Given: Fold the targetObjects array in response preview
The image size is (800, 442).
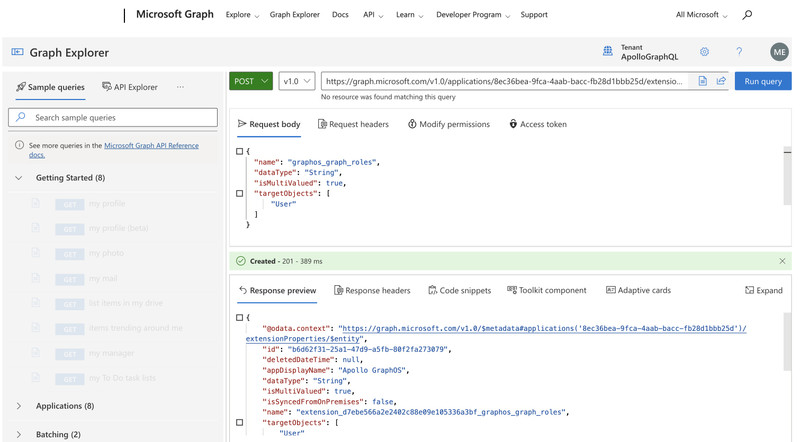Looking at the screenshot, I should click(x=239, y=423).
